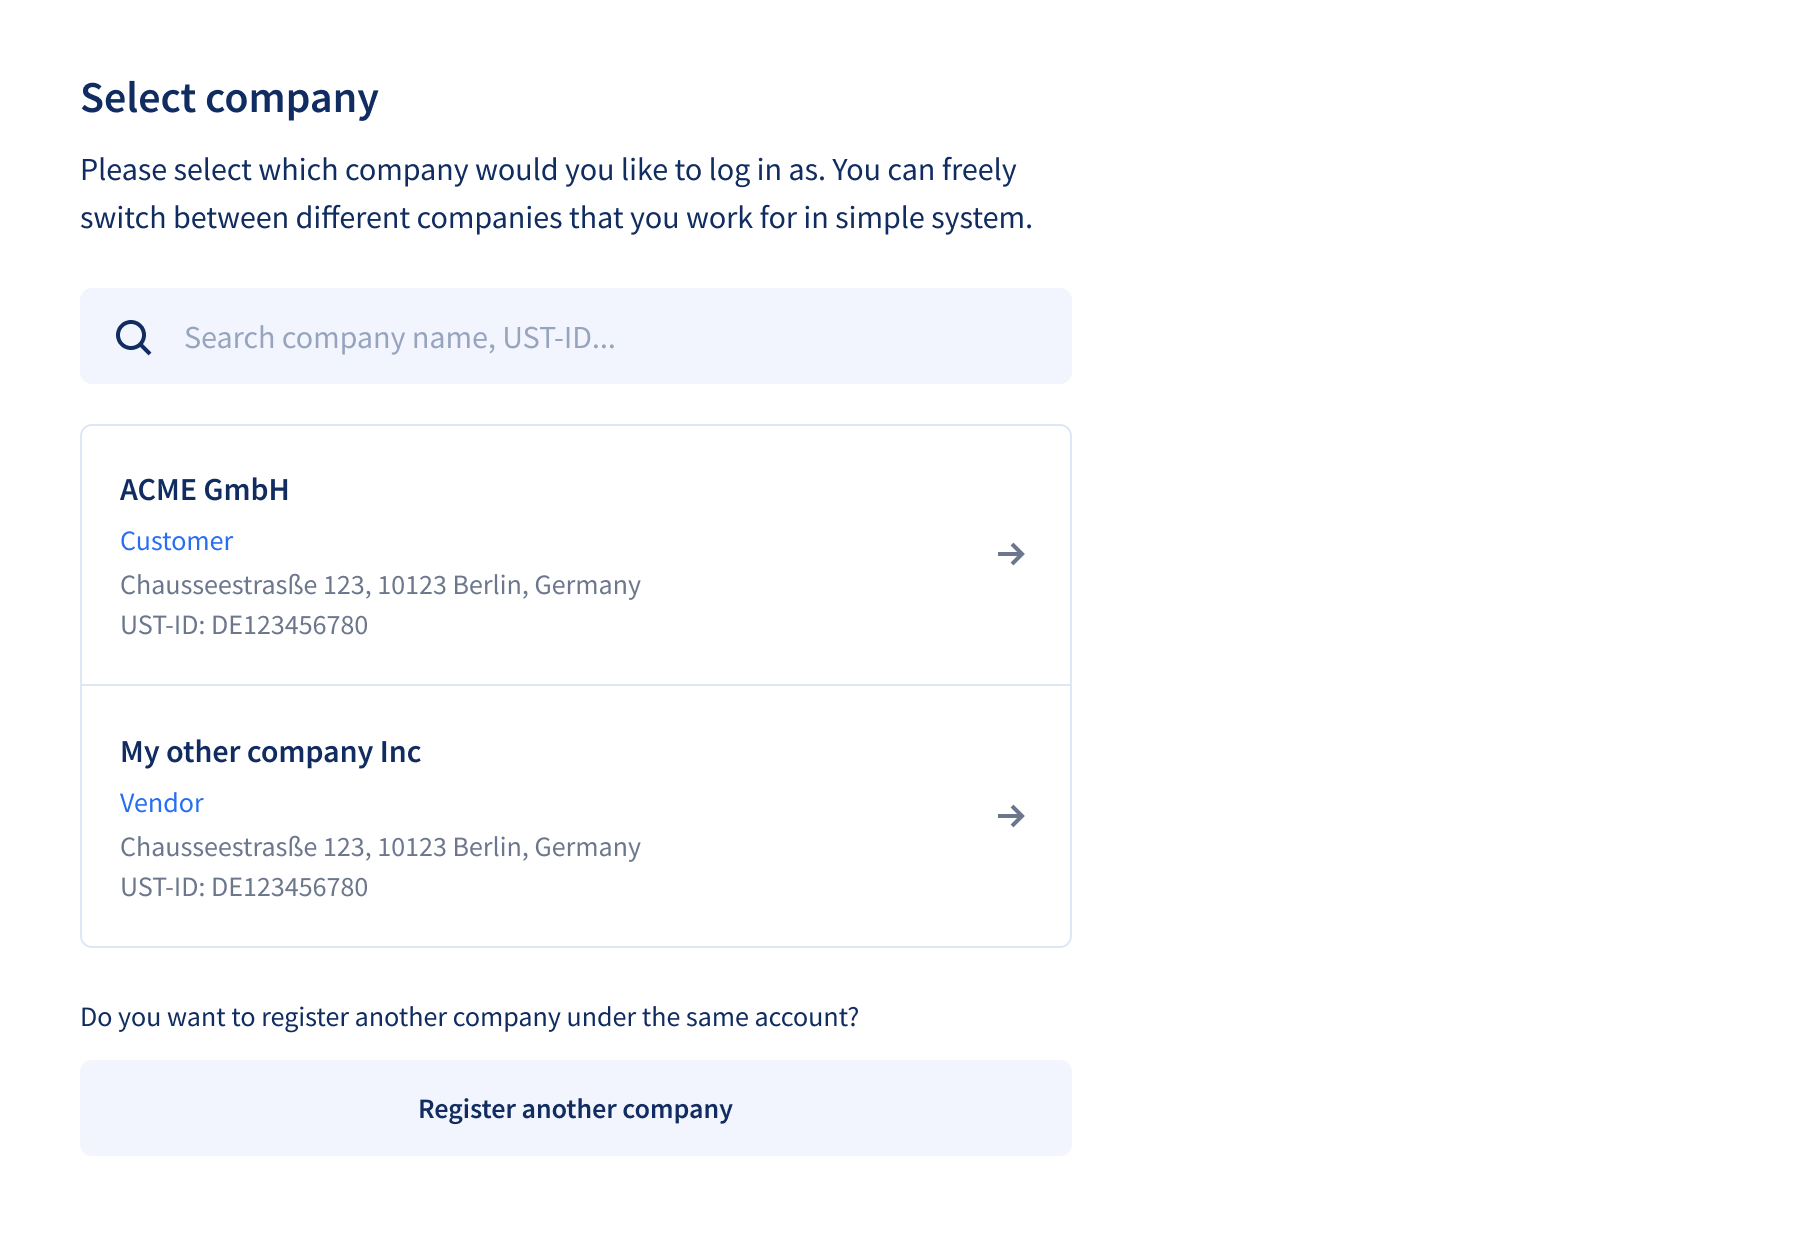
Task: Click the Customer role label
Action: [x=176, y=541]
